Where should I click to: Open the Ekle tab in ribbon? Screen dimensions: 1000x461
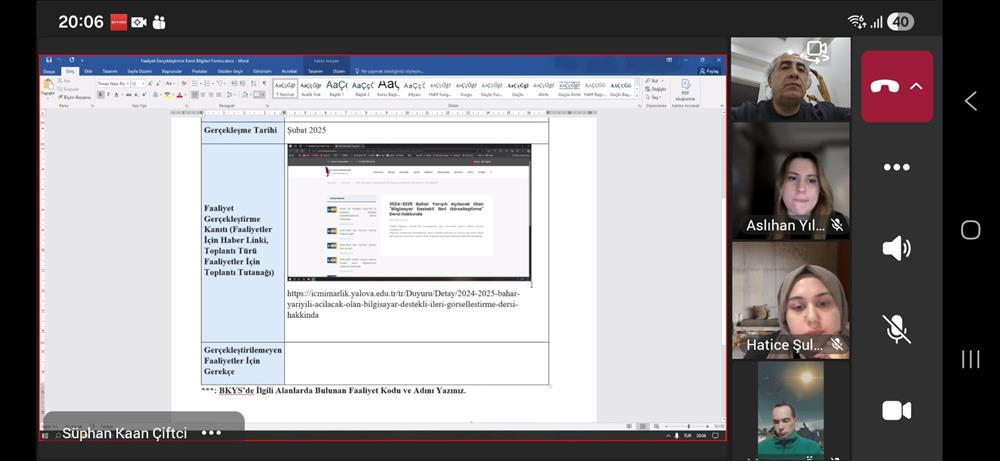(x=88, y=71)
